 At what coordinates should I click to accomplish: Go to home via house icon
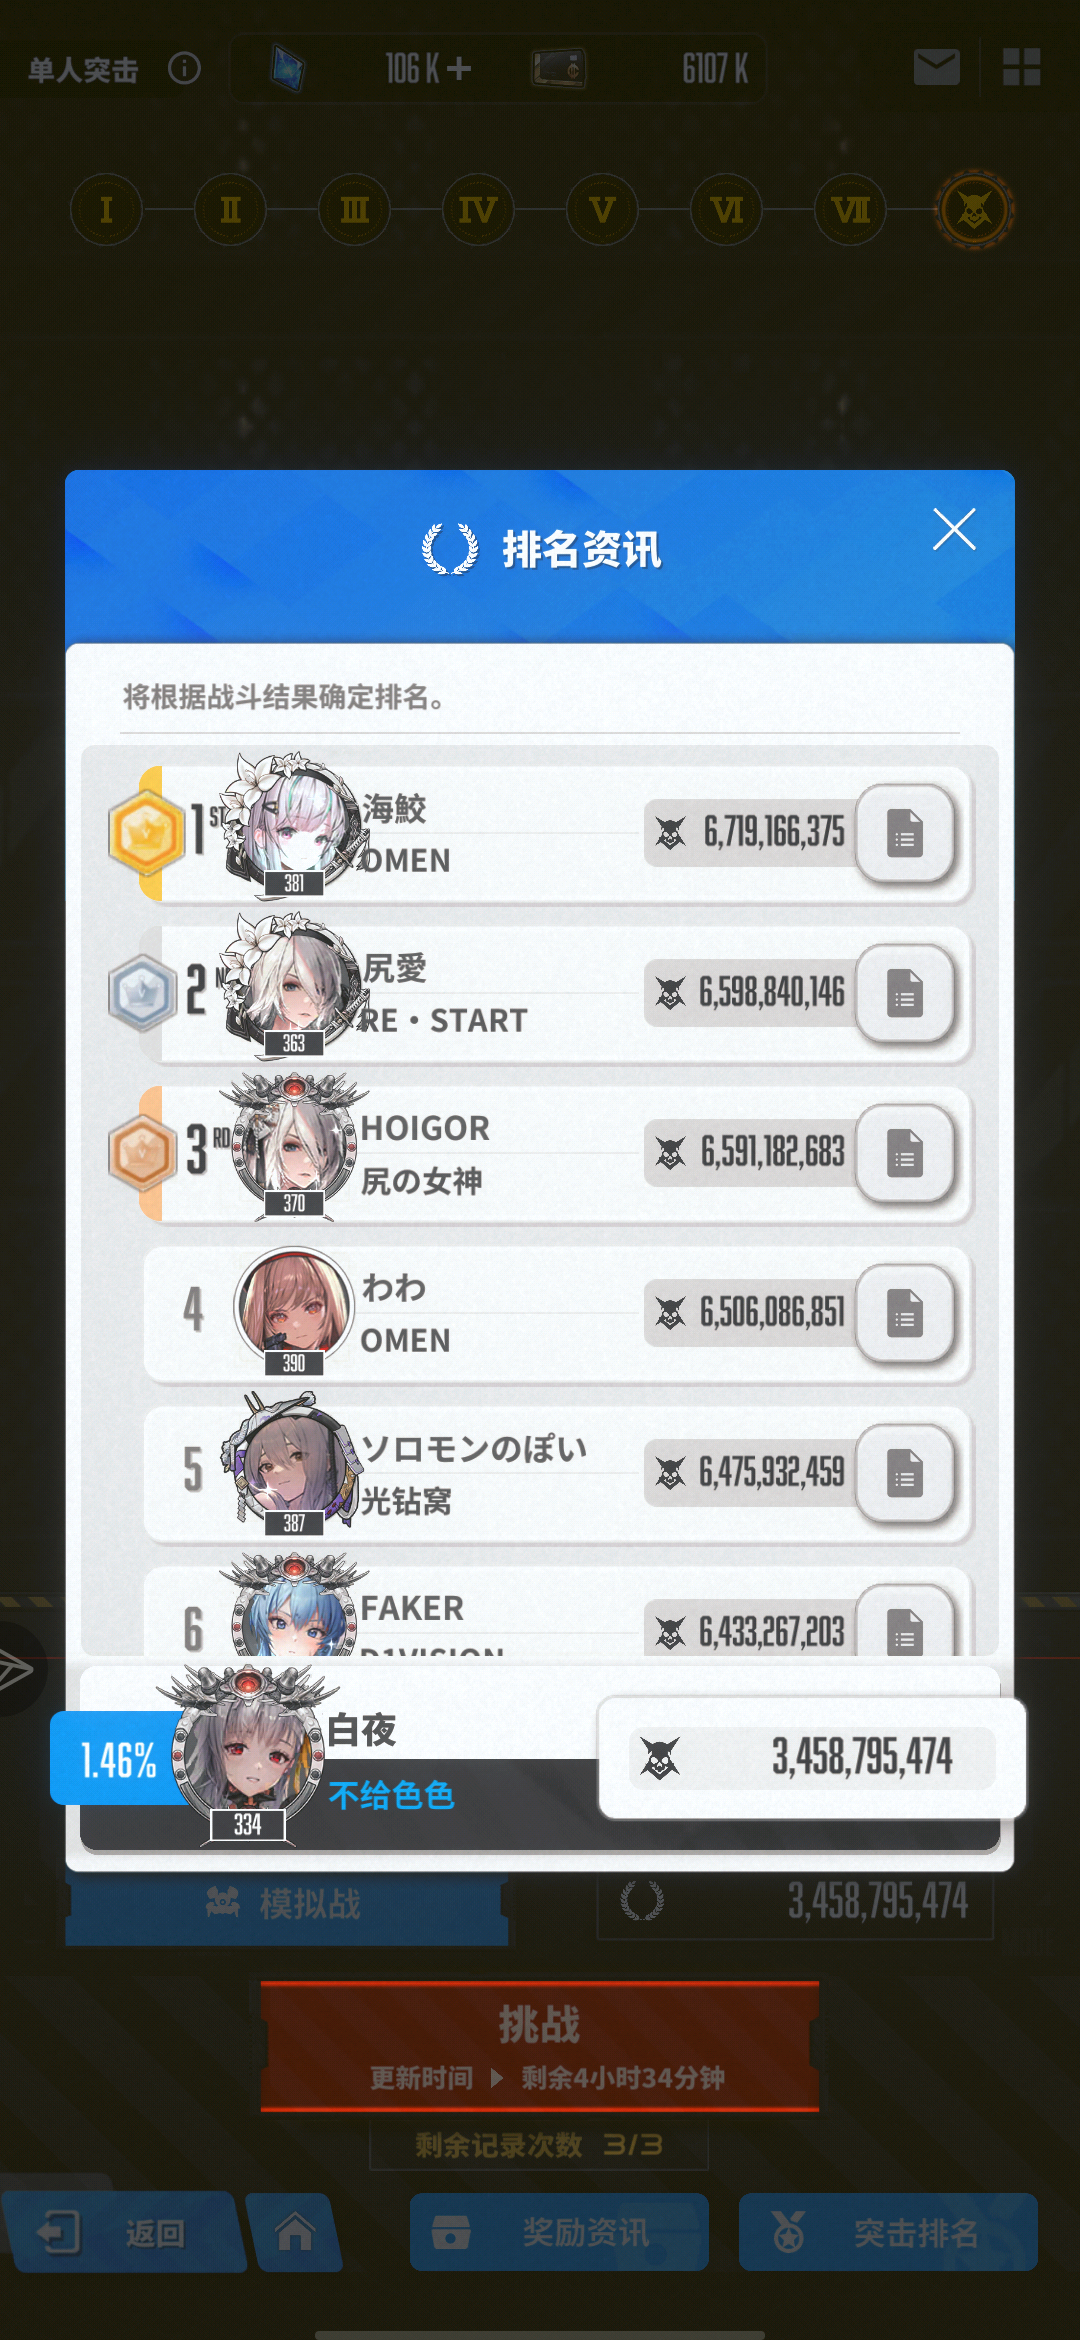[x=295, y=2232]
